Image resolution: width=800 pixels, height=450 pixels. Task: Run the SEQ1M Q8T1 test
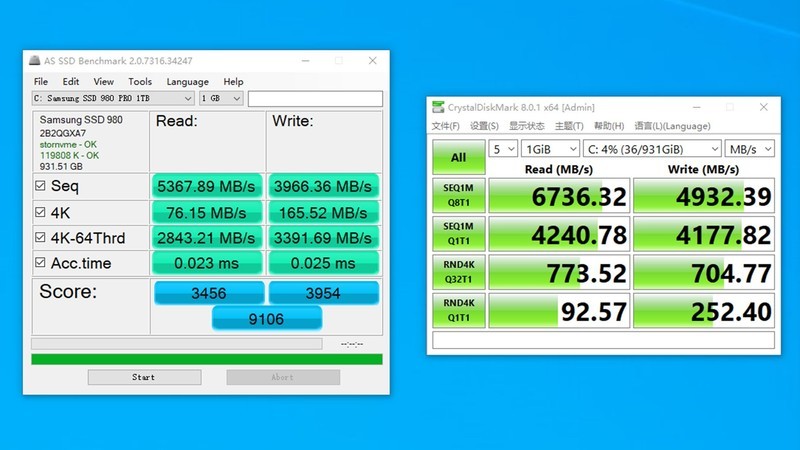pyautogui.click(x=459, y=195)
